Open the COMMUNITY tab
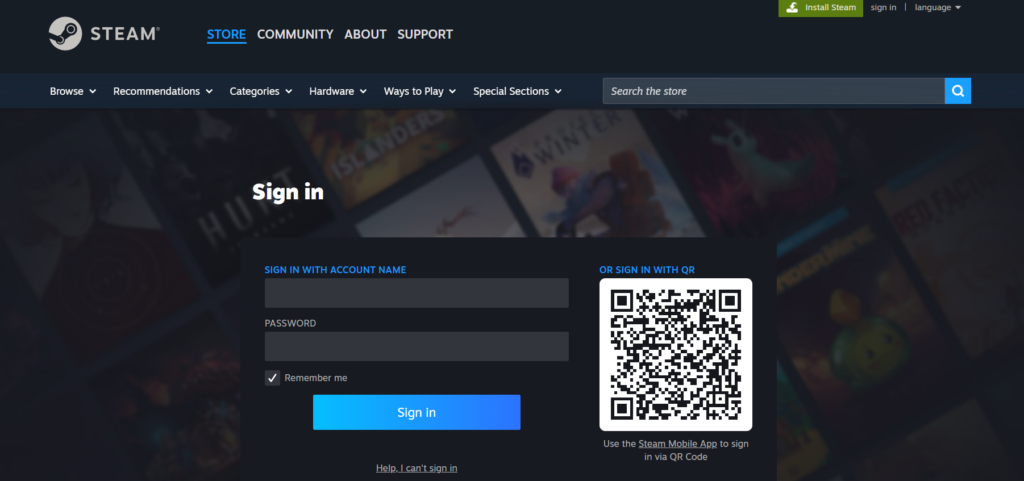This screenshot has width=1024, height=481. click(x=295, y=35)
